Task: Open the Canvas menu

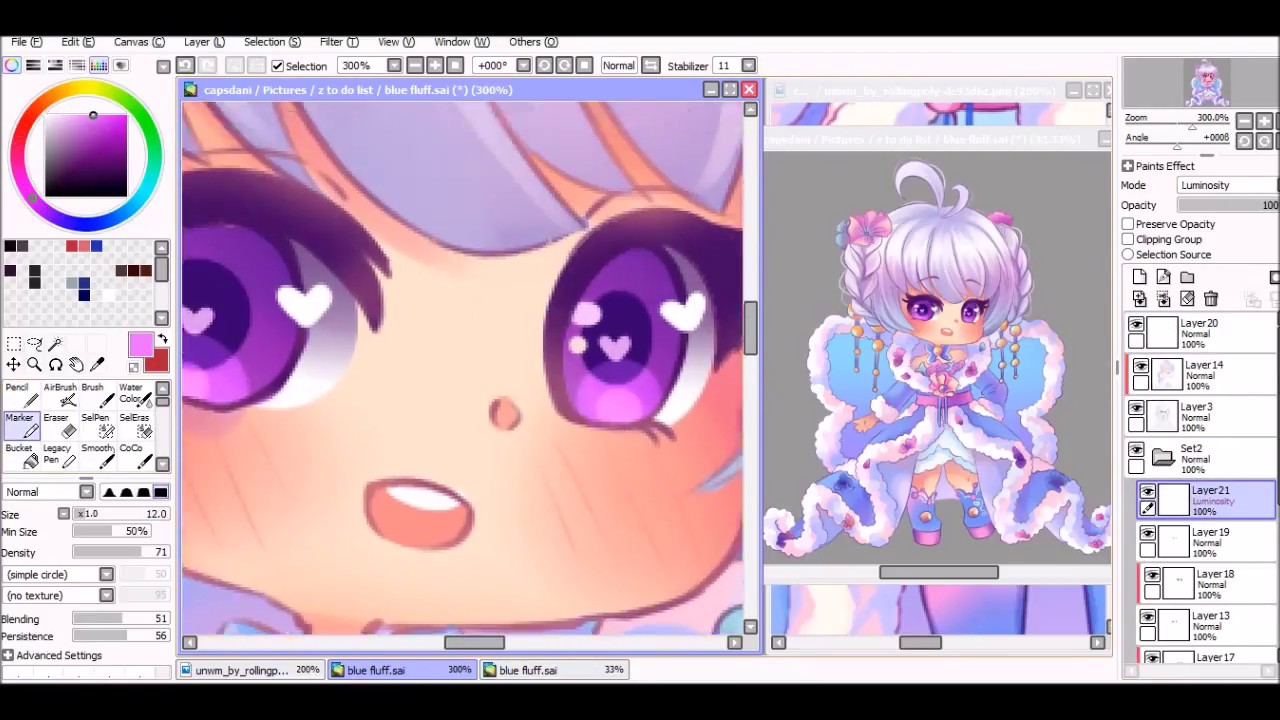Action: [x=139, y=42]
